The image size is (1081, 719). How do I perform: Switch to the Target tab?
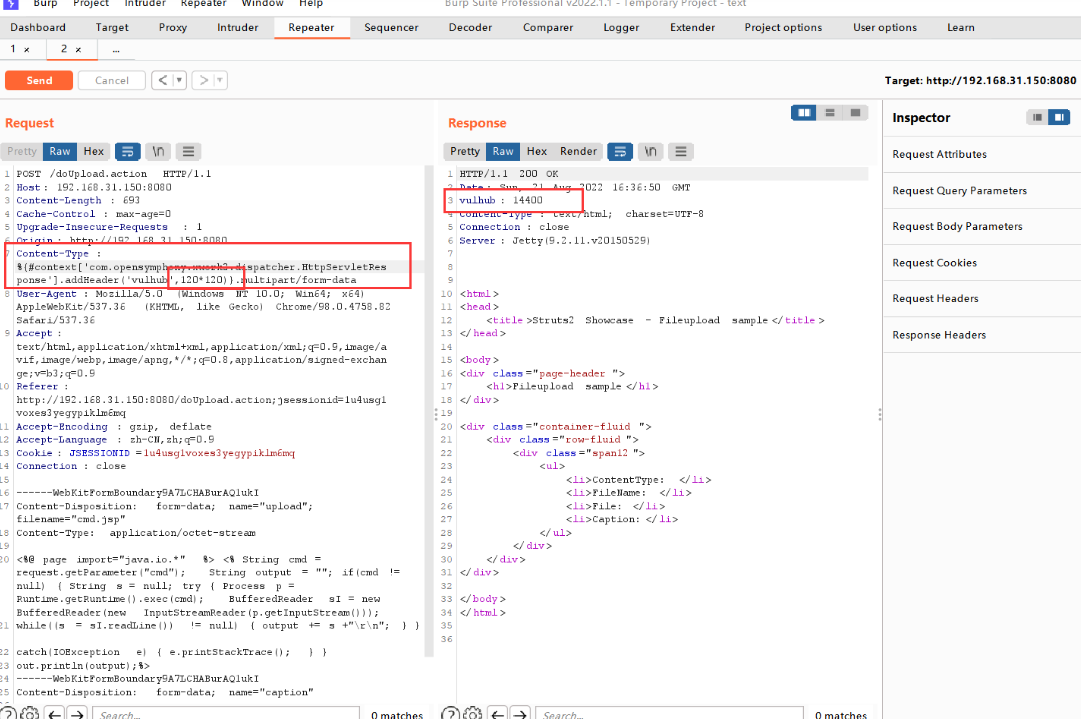click(112, 28)
